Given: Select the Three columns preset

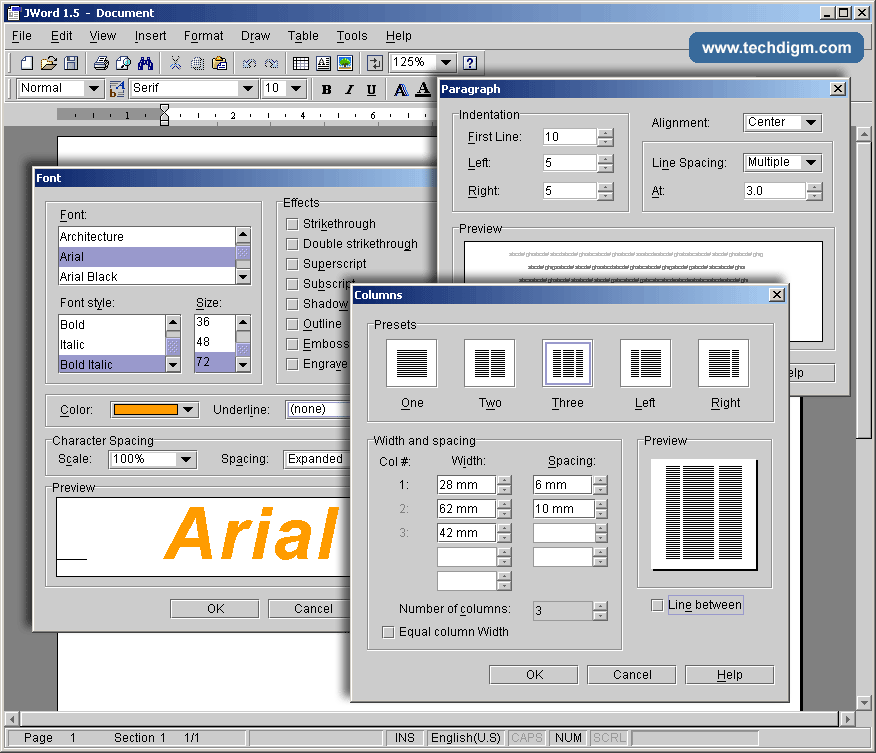Looking at the screenshot, I should click(567, 364).
